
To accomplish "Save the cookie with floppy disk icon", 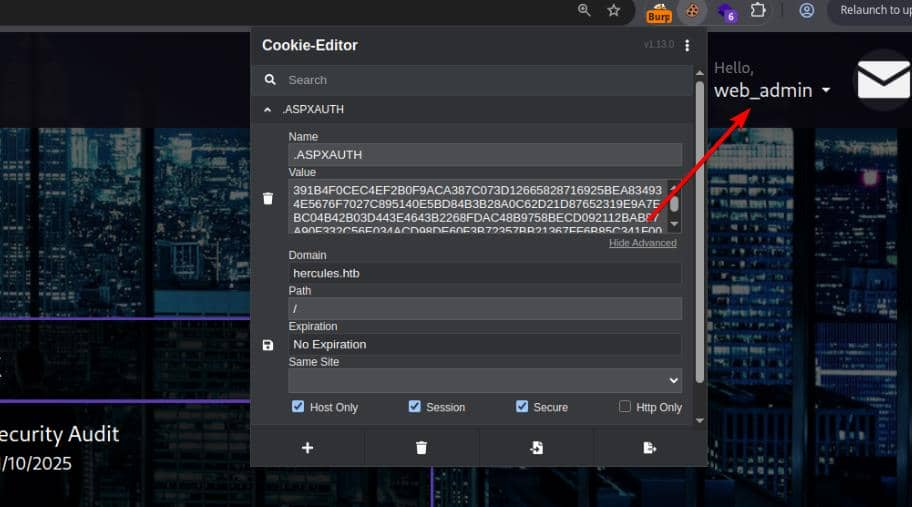I will pos(268,345).
